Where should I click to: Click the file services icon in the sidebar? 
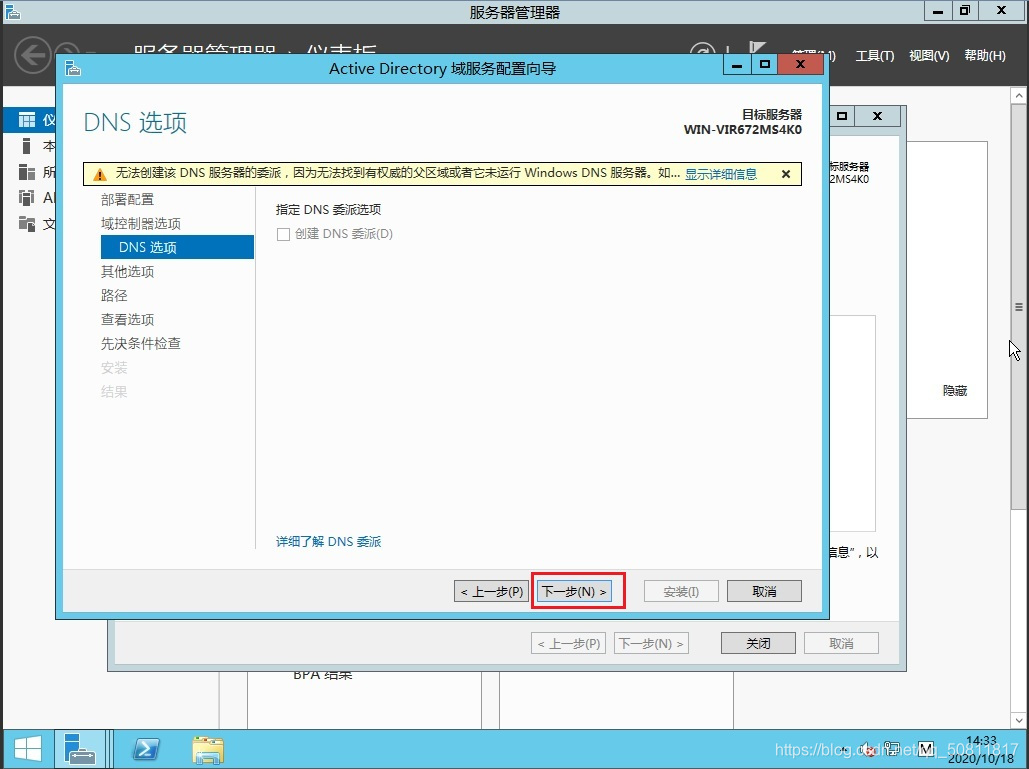click(27, 224)
